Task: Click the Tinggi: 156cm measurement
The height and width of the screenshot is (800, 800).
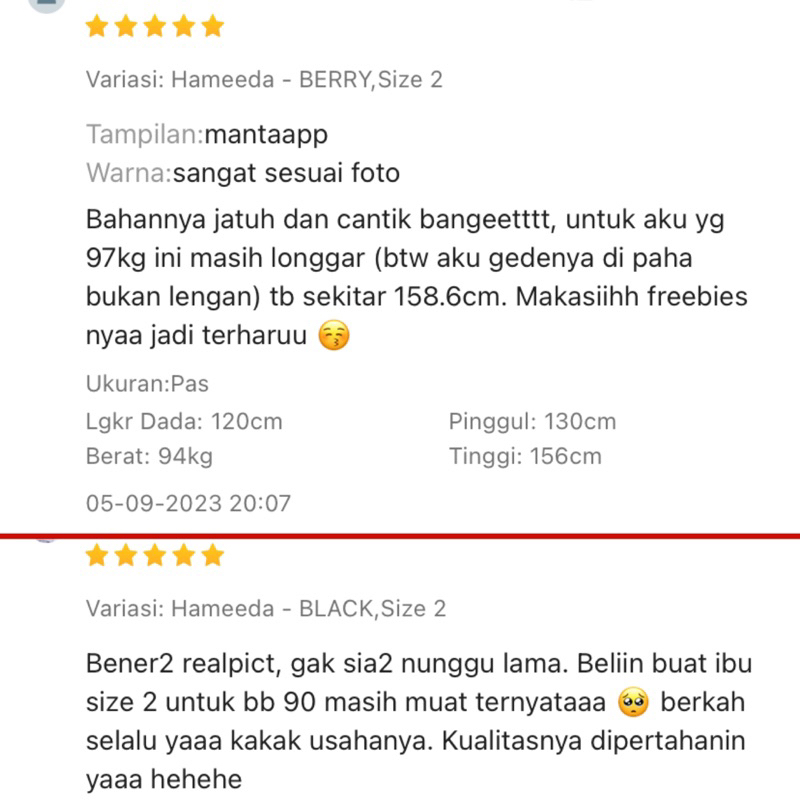Action: click(525, 457)
